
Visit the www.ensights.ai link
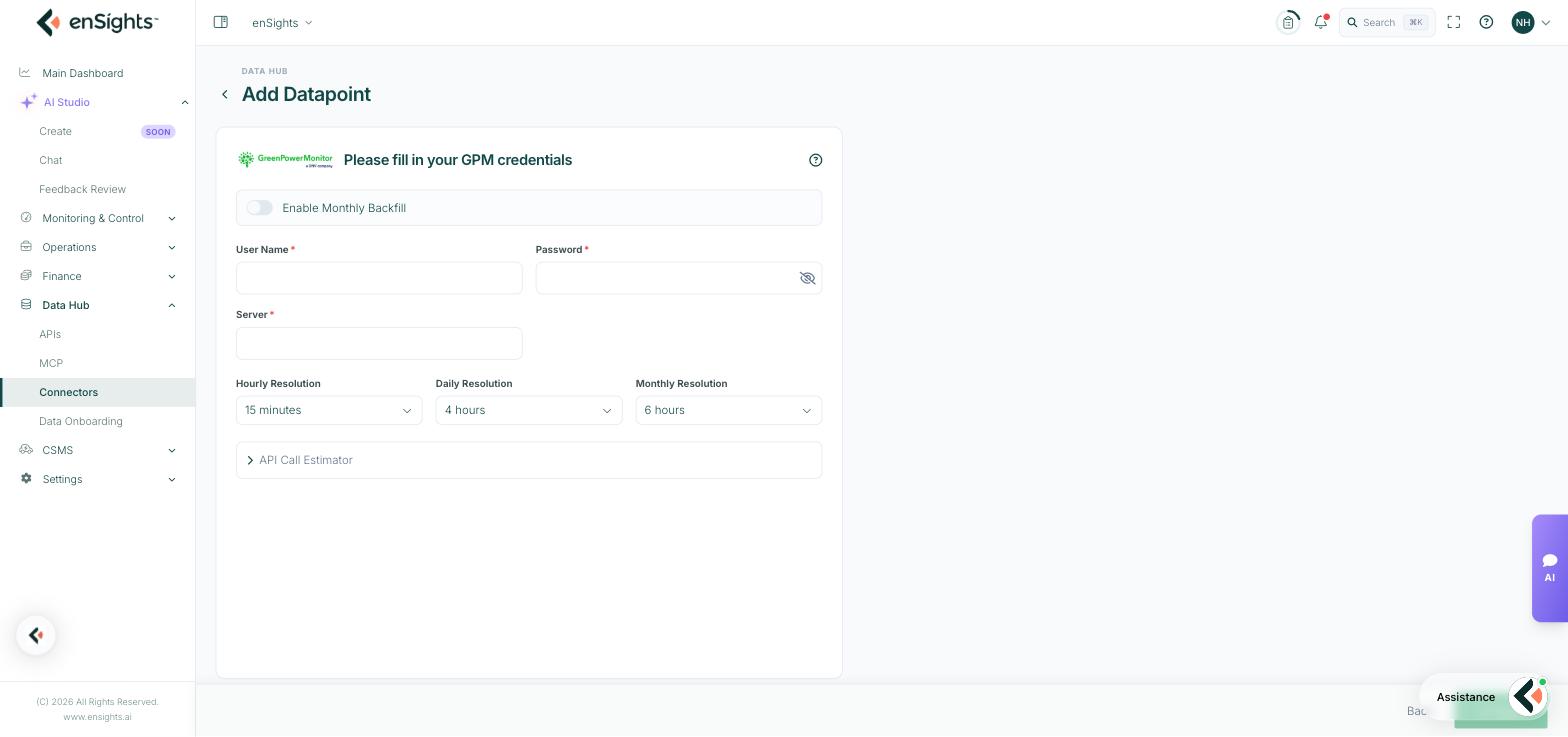(97, 717)
